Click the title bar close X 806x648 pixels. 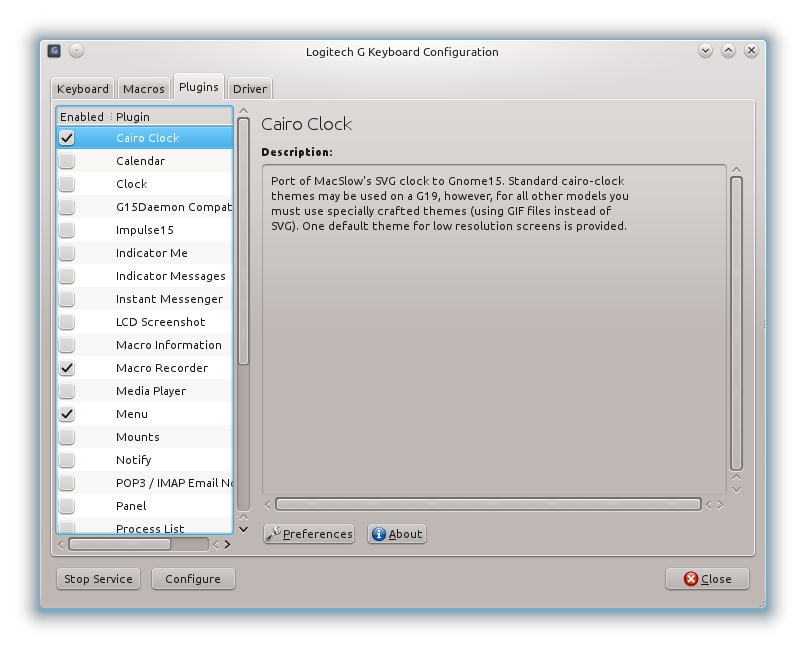[751, 51]
